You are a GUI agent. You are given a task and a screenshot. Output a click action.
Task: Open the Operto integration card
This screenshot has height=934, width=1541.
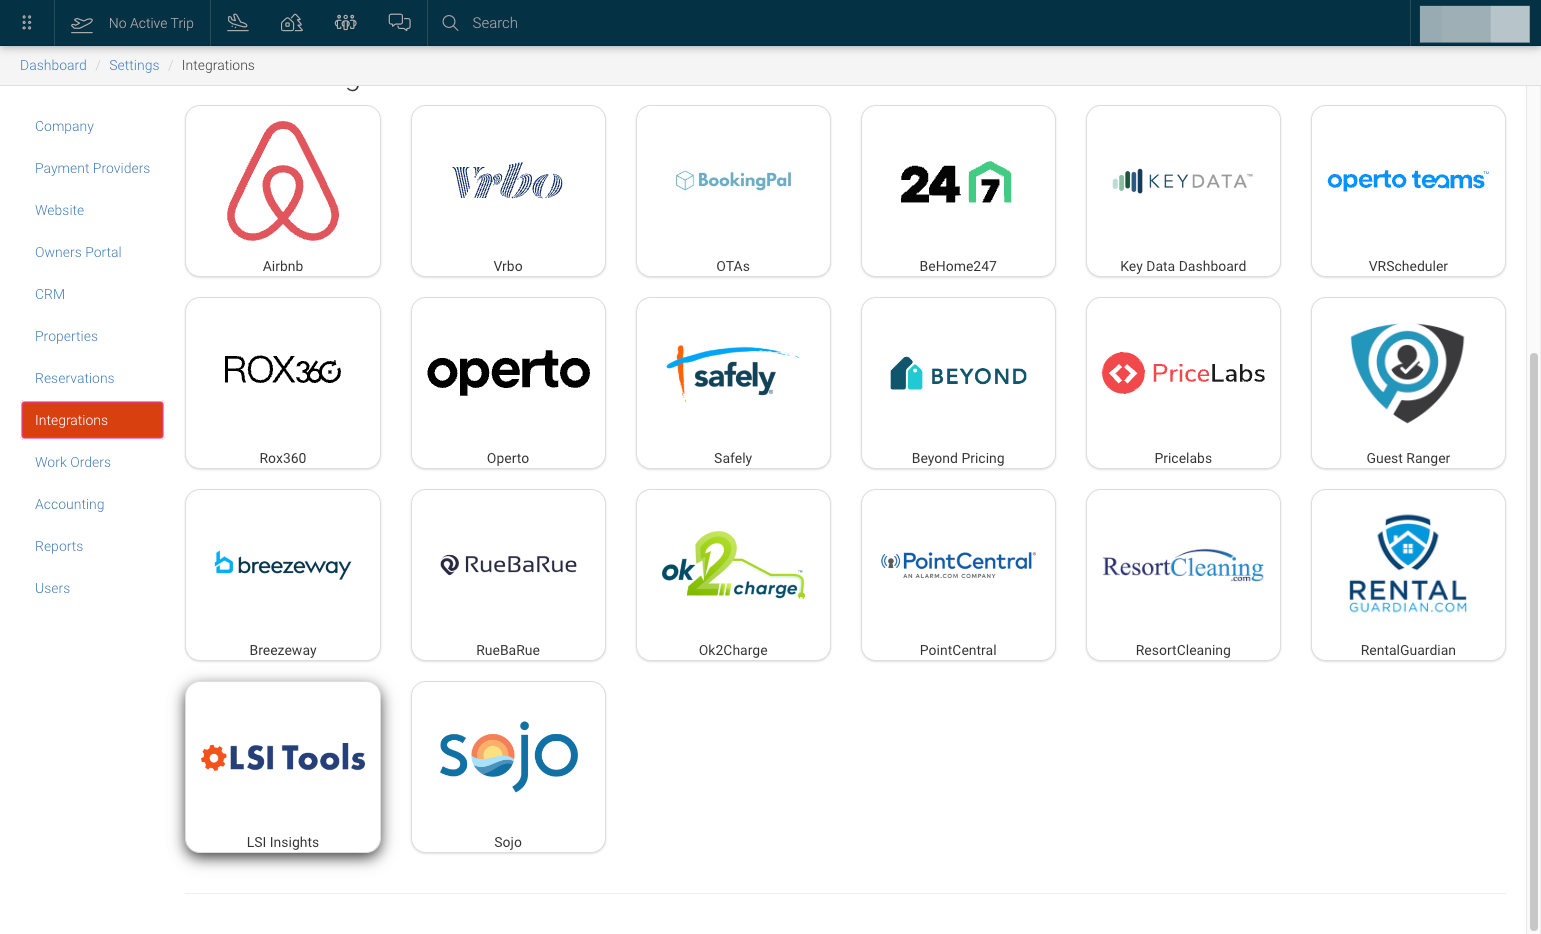pyautogui.click(x=508, y=383)
